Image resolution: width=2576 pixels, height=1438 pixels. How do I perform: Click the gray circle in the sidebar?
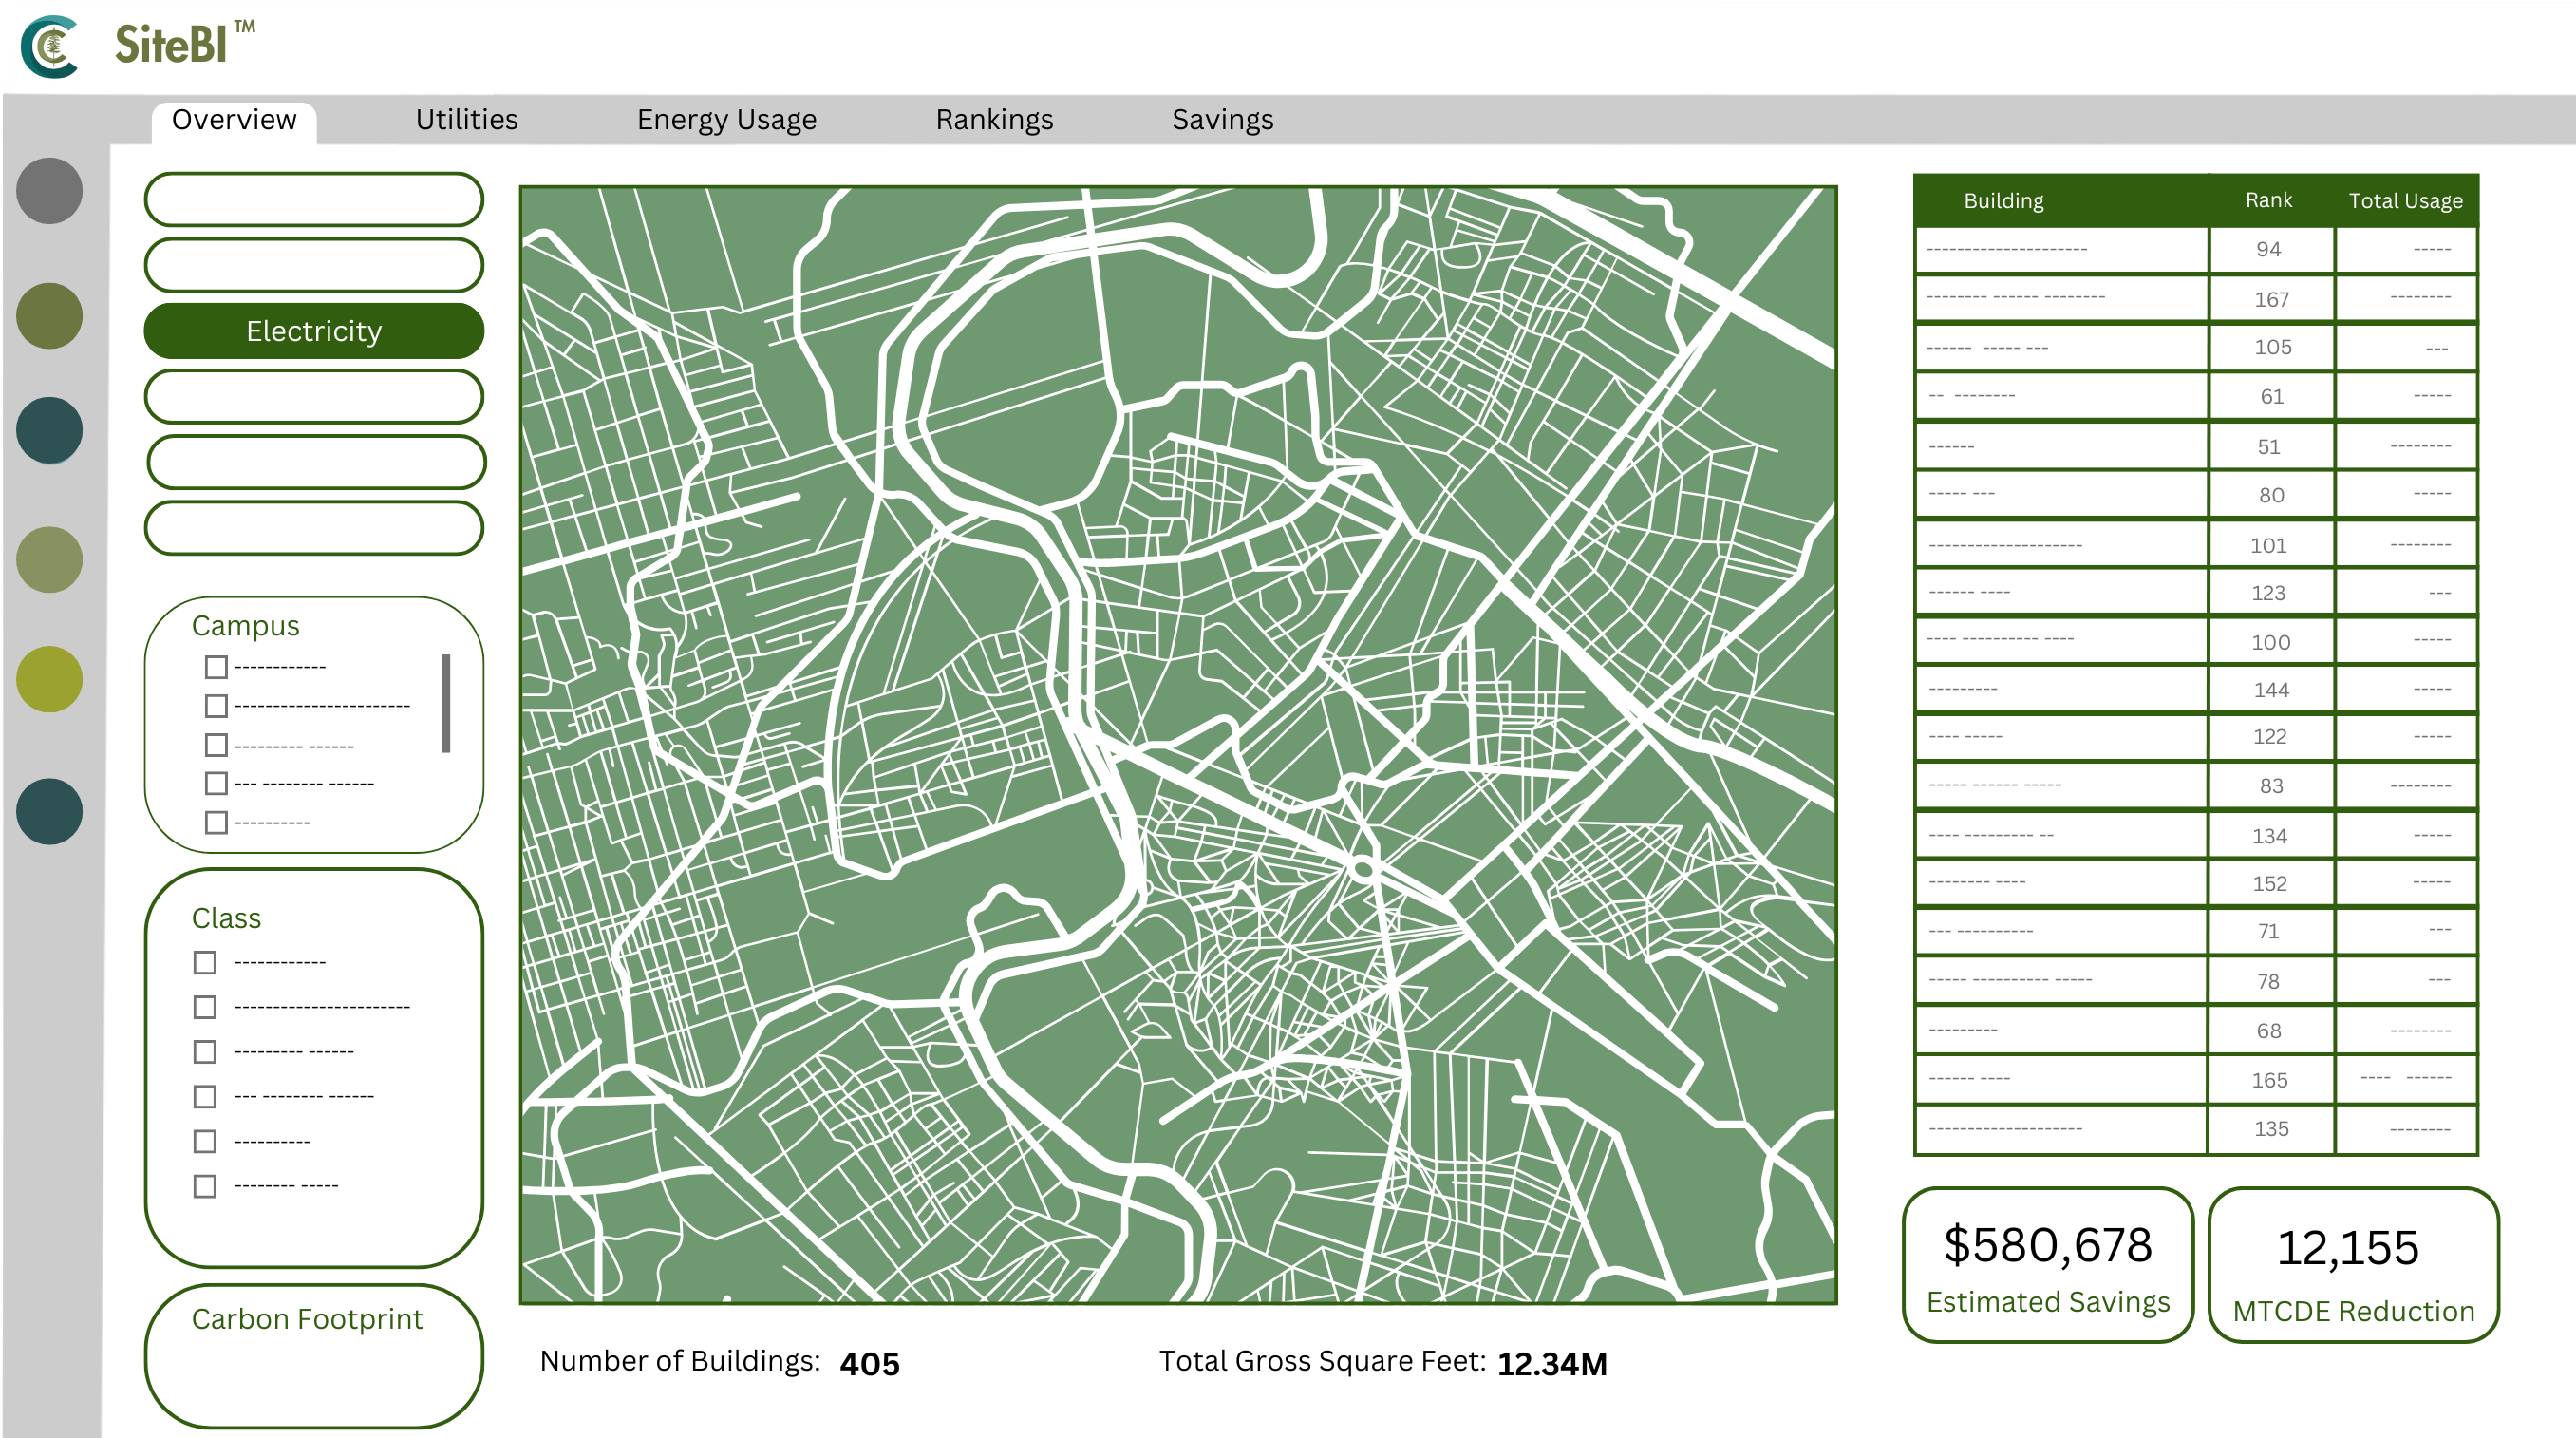(x=49, y=191)
